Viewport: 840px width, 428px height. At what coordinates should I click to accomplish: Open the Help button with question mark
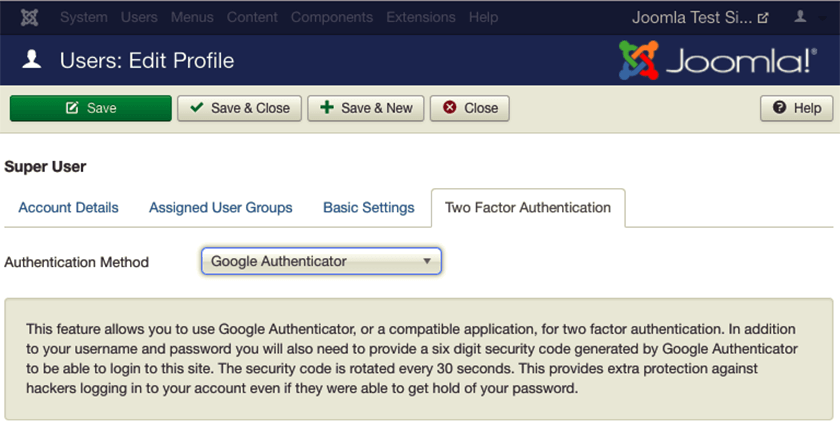pyautogui.click(x=797, y=108)
